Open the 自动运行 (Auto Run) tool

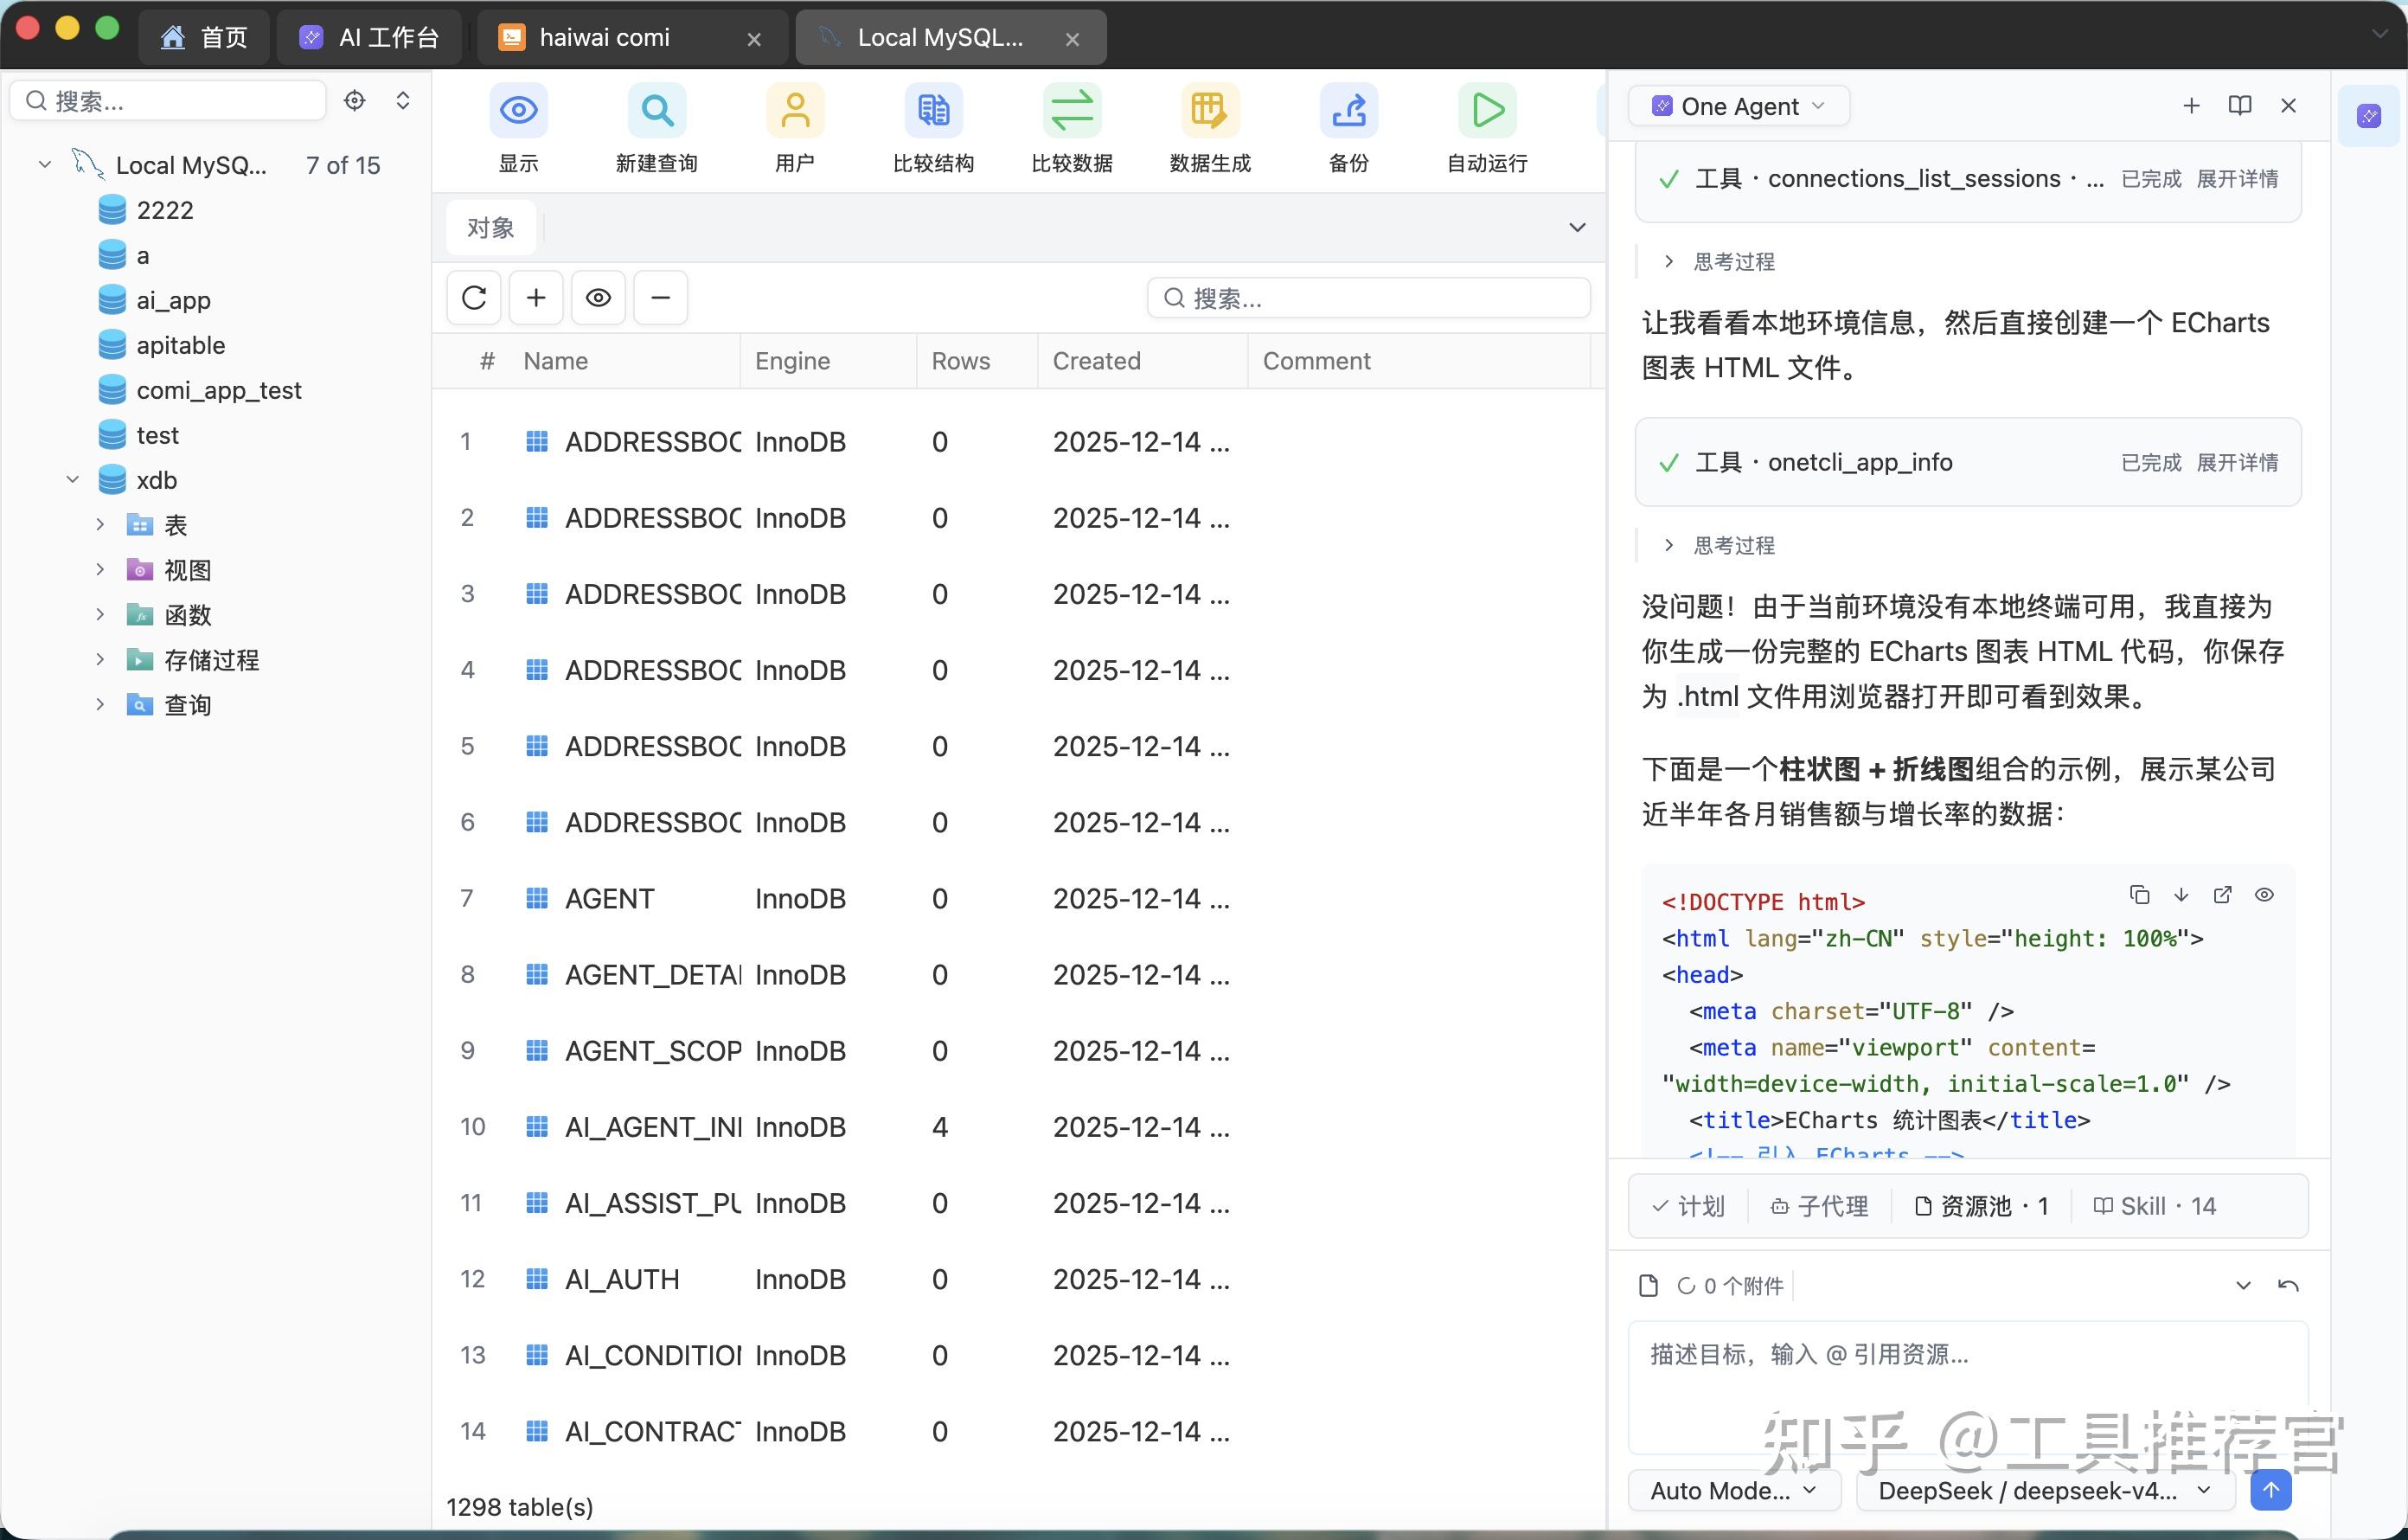[1487, 111]
